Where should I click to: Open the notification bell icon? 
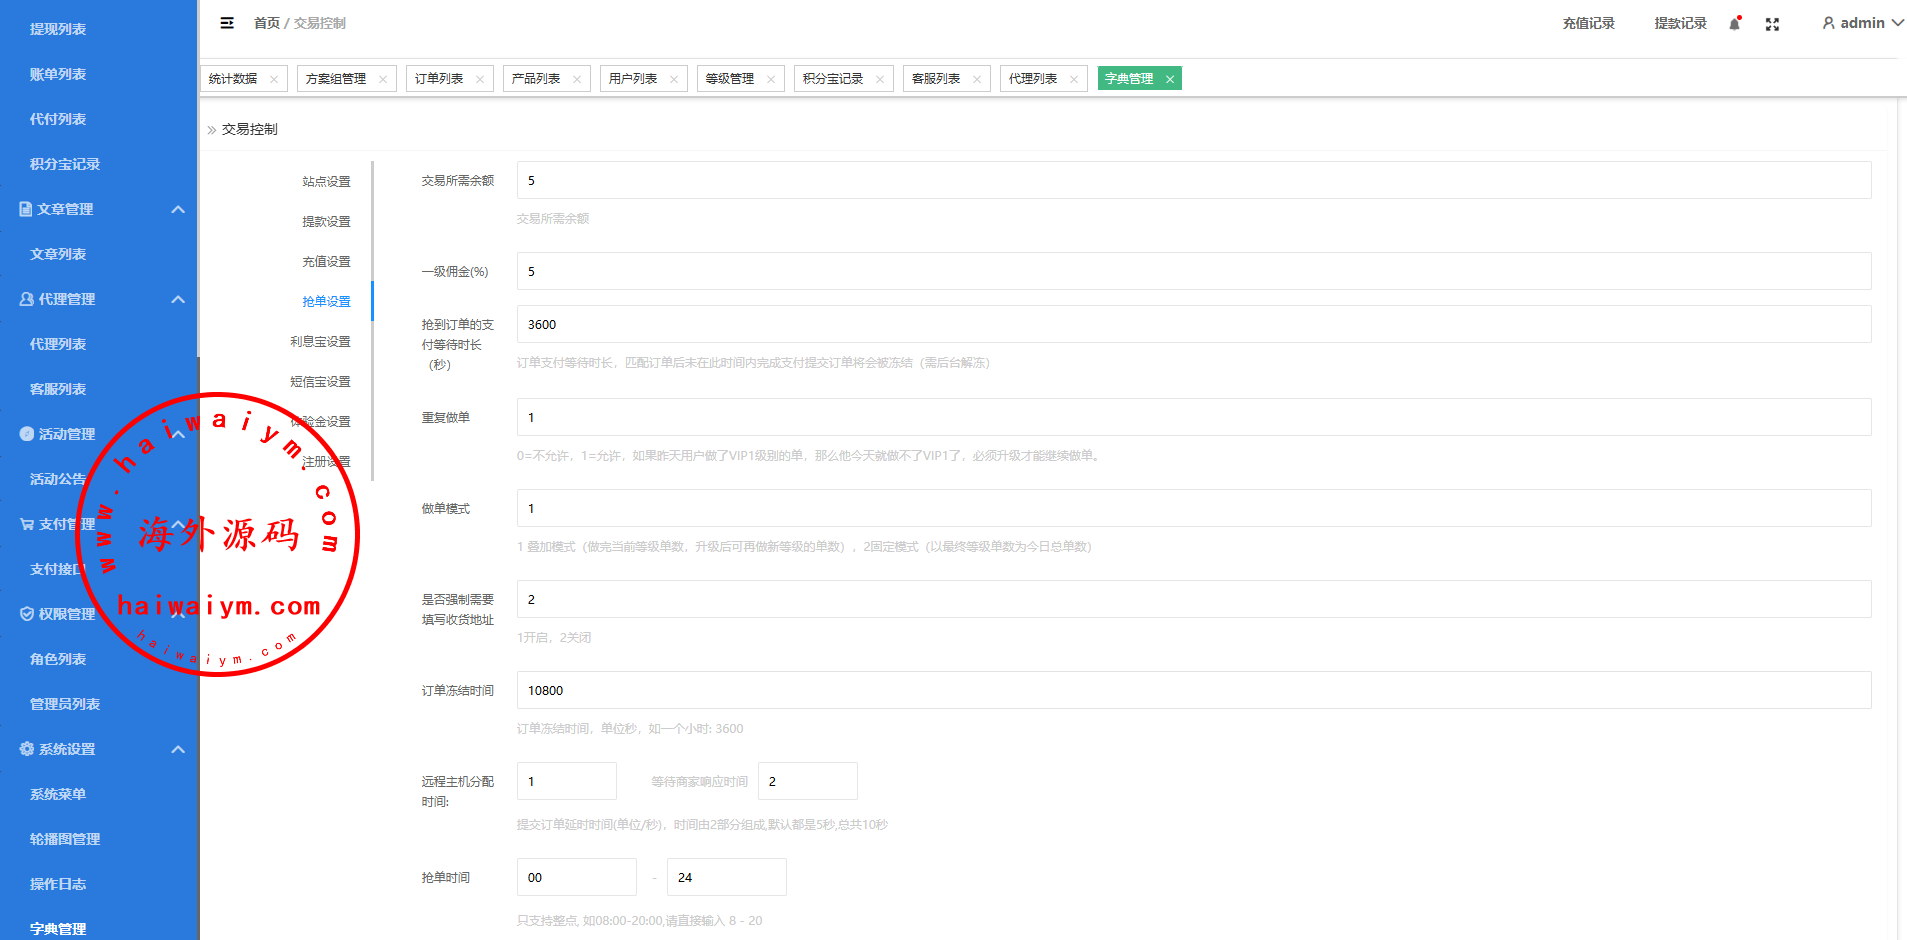pos(1734,24)
